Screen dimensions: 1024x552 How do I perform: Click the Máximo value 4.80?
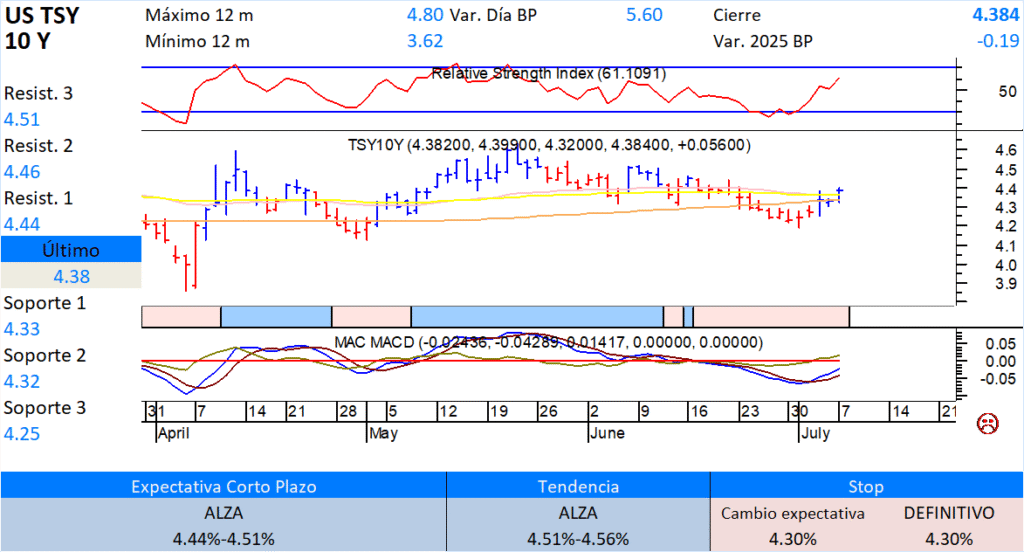[425, 15]
